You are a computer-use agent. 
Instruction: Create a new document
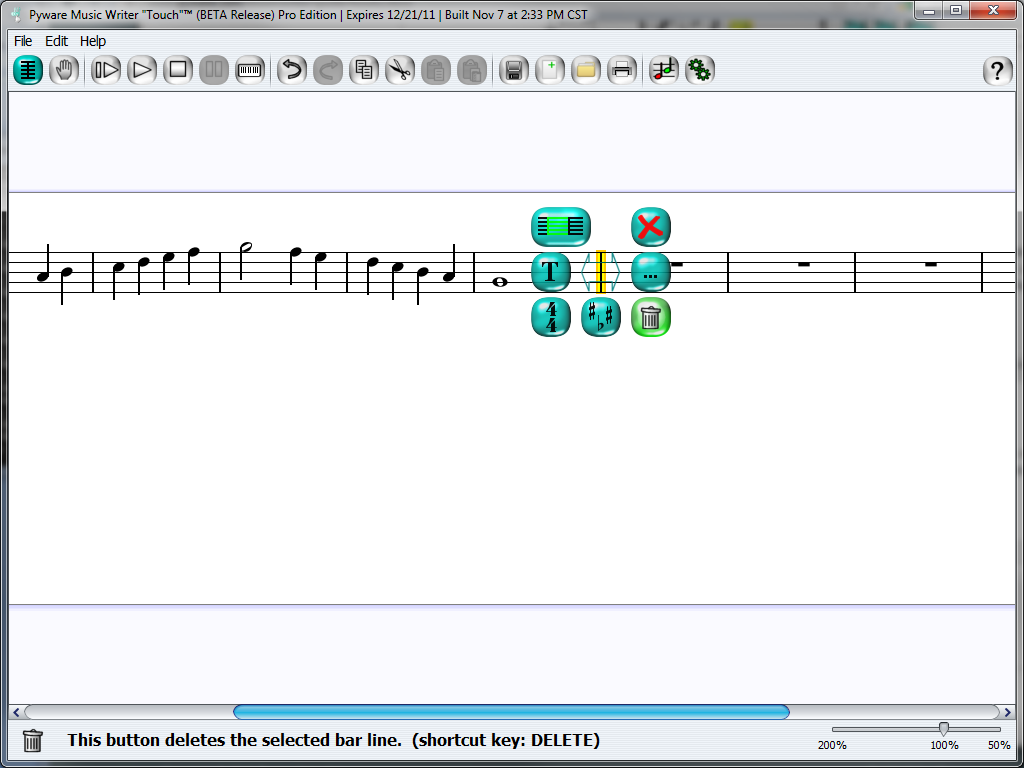(x=550, y=70)
